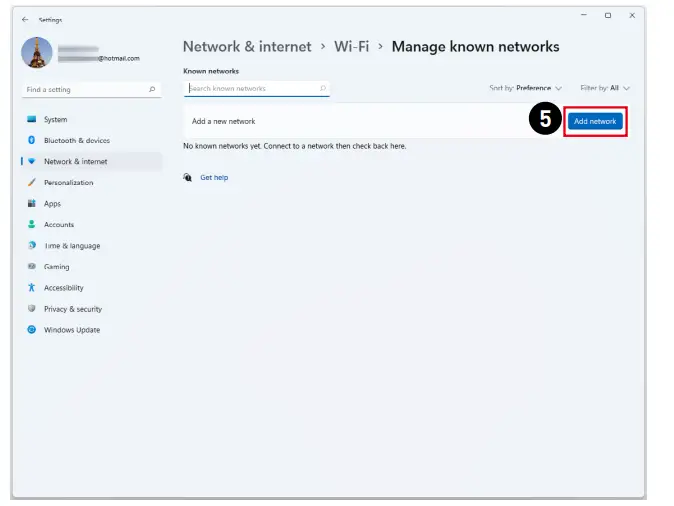Click the Accessibility figure icon
Screen dimensions: 674x506
click(x=32, y=288)
